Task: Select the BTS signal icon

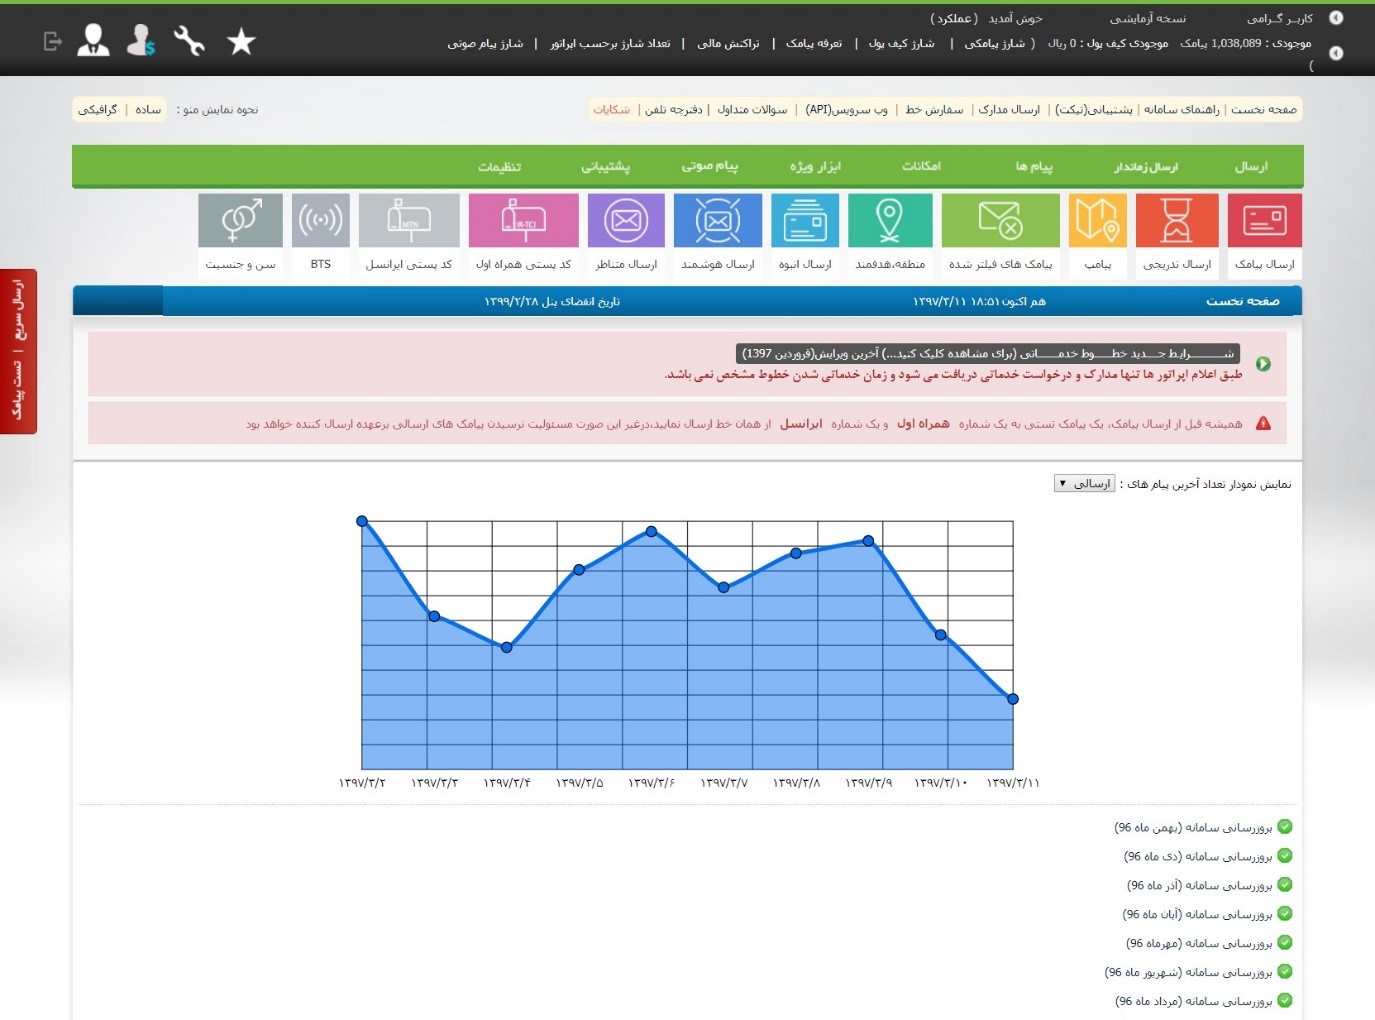Action: tap(320, 221)
